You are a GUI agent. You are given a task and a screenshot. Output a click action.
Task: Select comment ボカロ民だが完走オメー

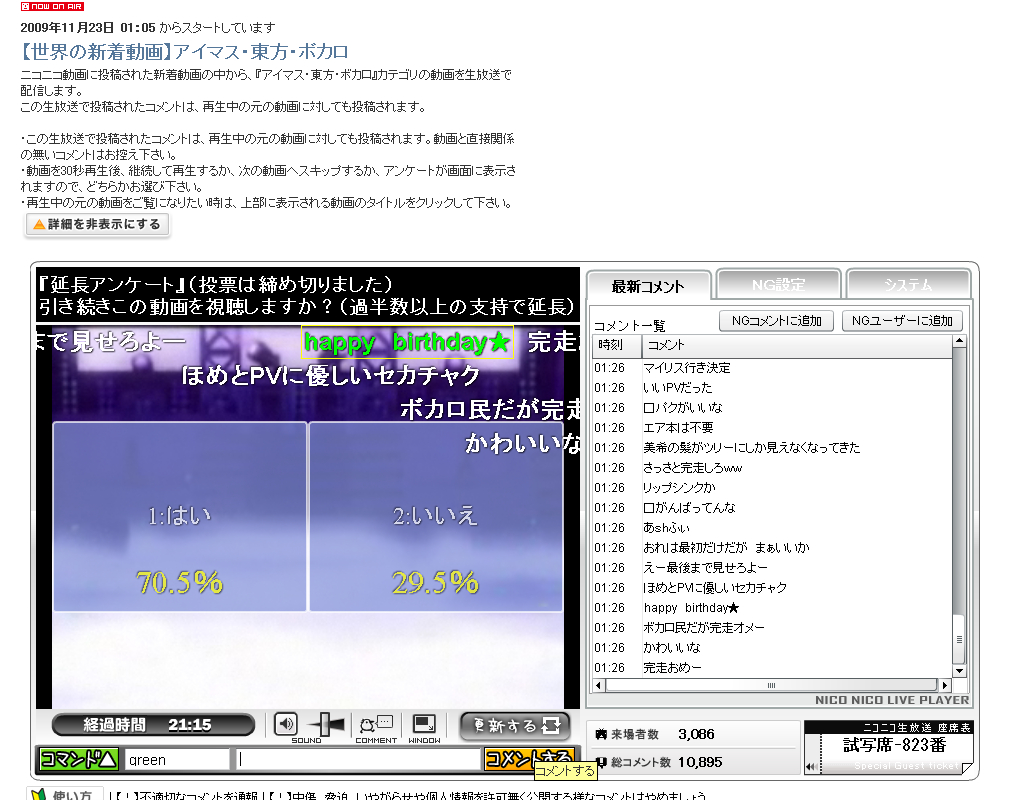pos(772,628)
